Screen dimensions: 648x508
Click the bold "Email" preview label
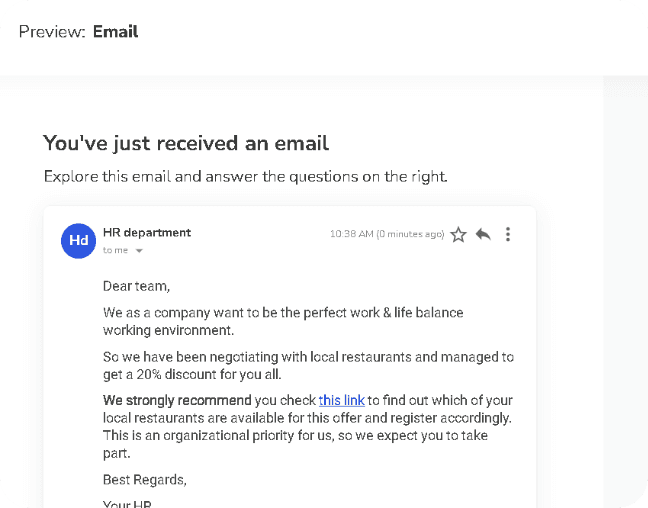click(115, 31)
